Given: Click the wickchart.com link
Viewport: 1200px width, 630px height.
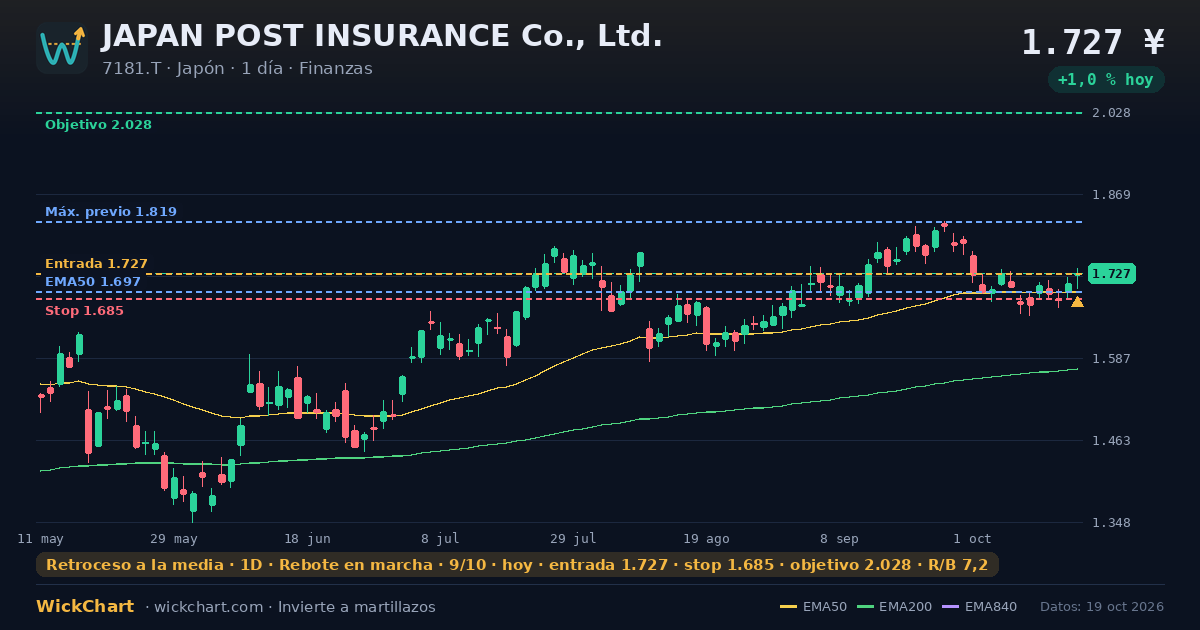Looking at the screenshot, I should [209, 607].
